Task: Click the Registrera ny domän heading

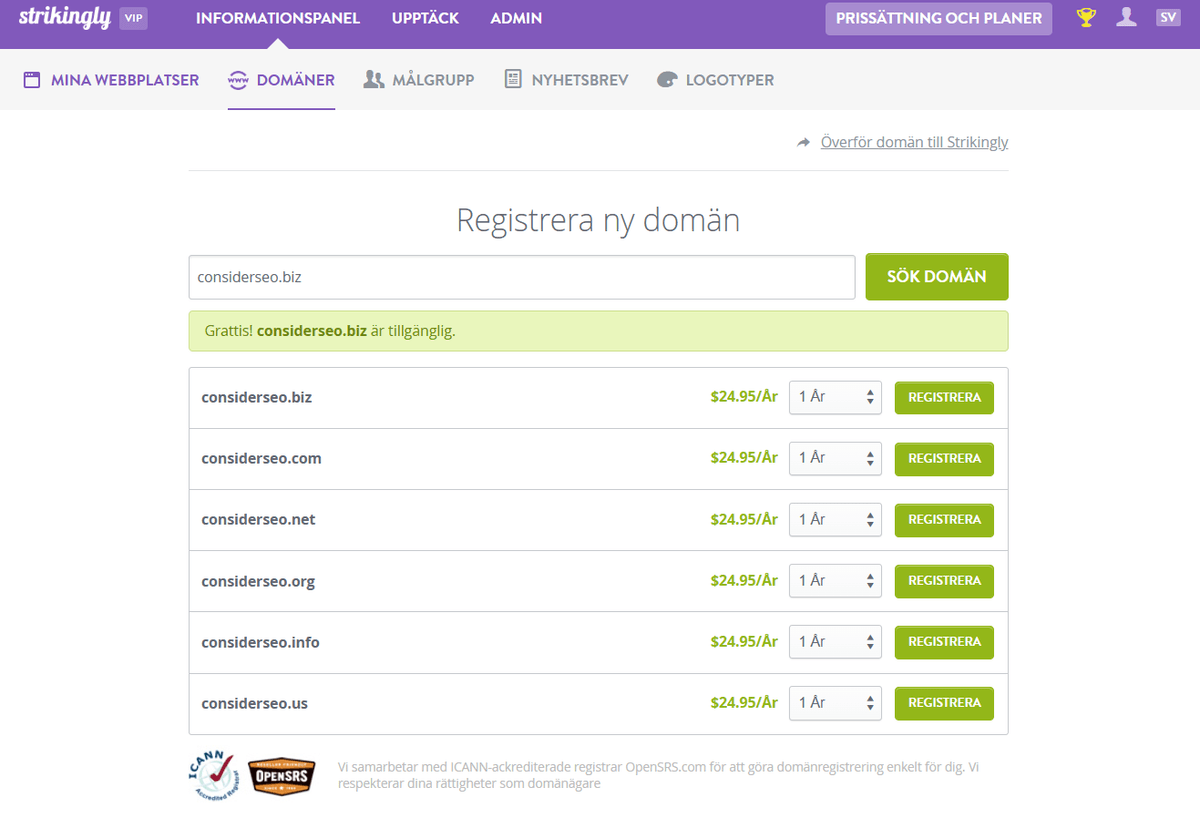Action: tap(598, 220)
